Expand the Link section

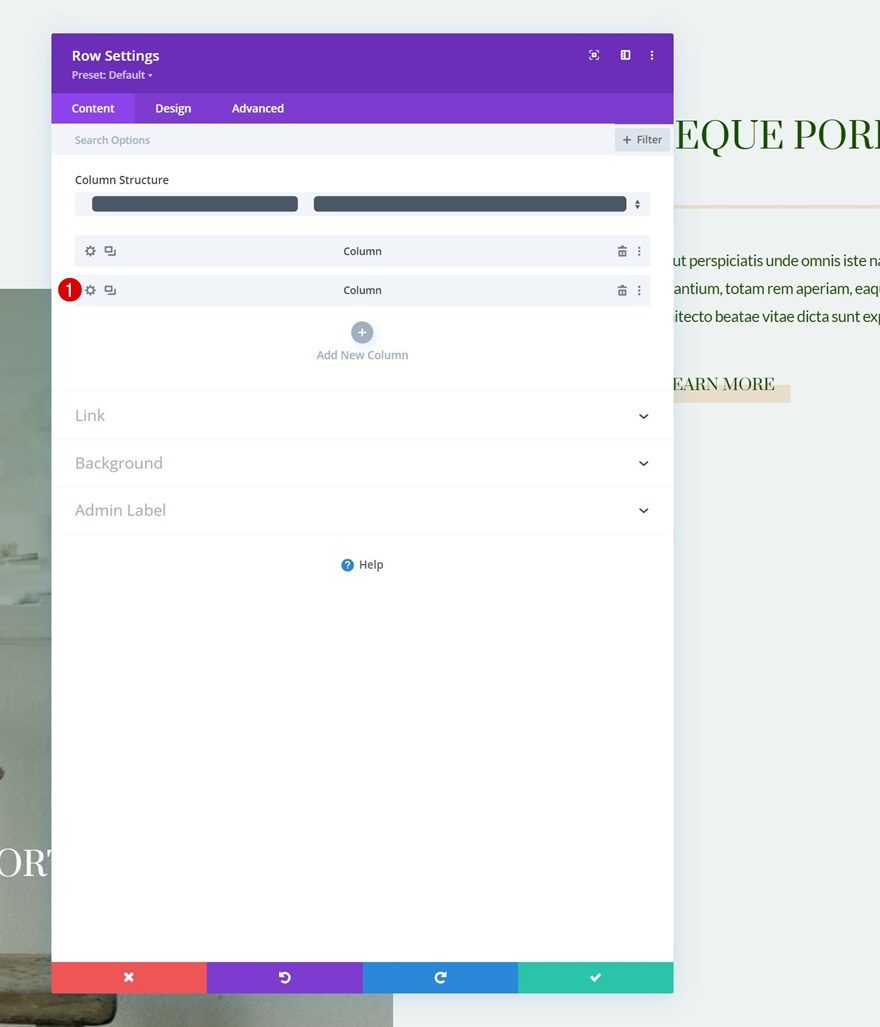tap(362, 416)
